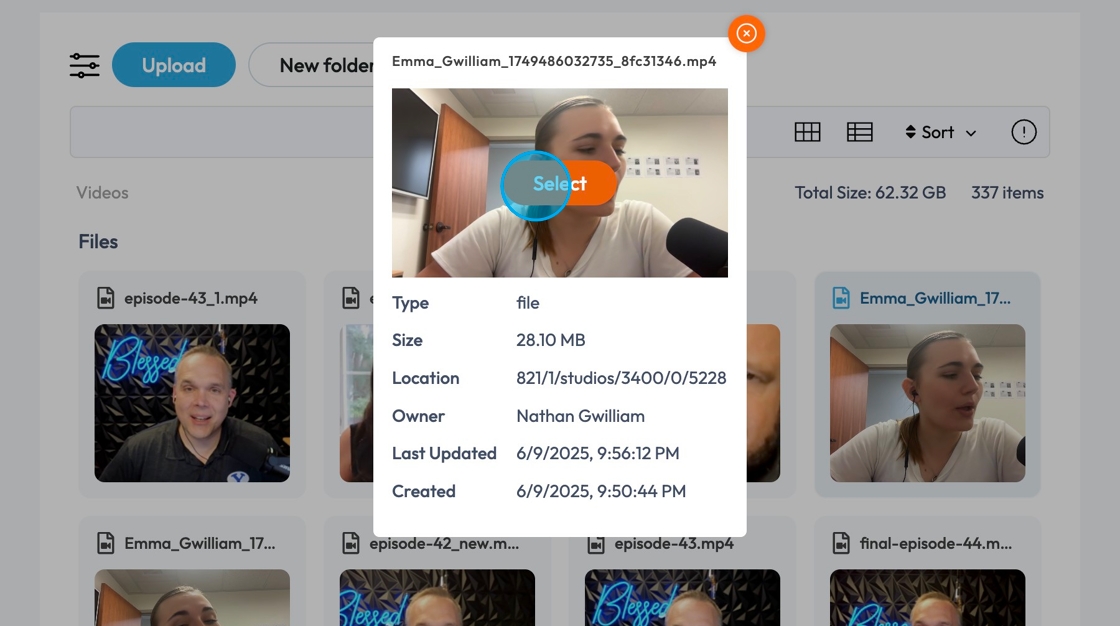1120x626 pixels.
Task: Open the episode-42_new thumbnail
Action: (437, 597)
